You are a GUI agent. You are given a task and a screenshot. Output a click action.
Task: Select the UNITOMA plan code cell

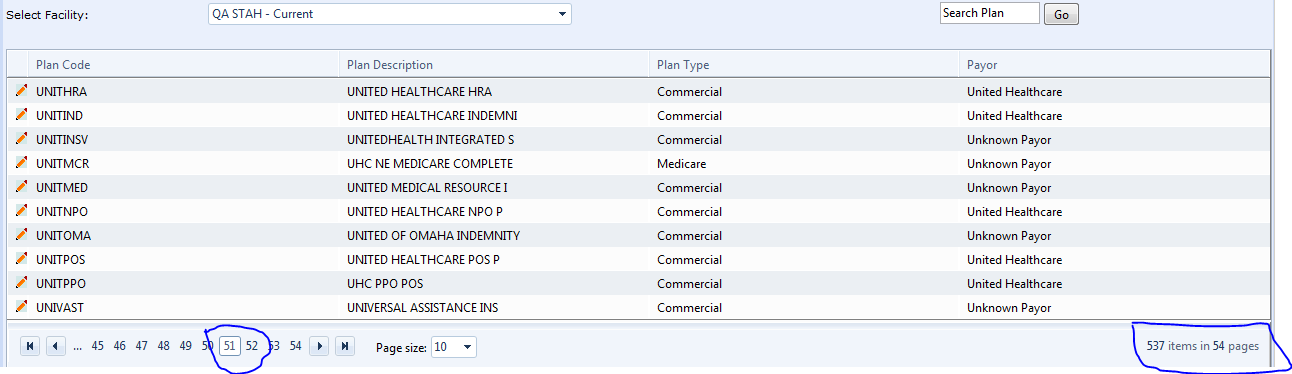coord(63,236)
